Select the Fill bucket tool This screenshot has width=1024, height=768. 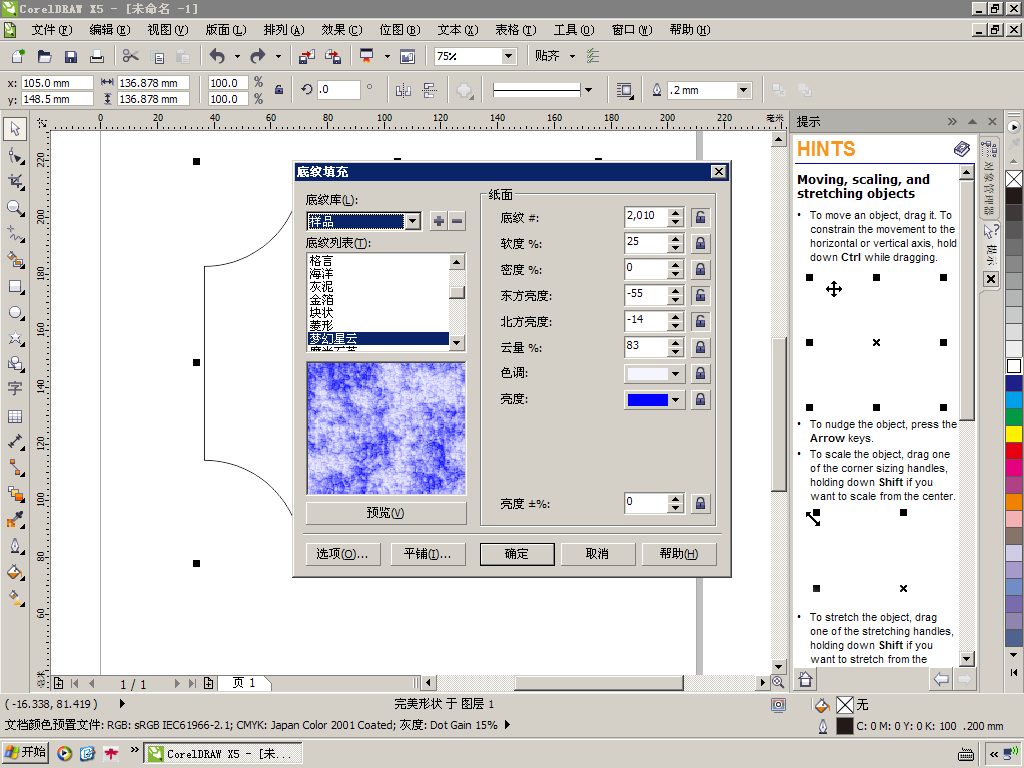coord(16,573)
